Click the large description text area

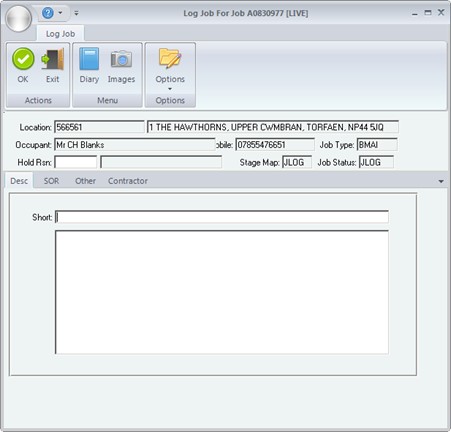tap(222, 292)
